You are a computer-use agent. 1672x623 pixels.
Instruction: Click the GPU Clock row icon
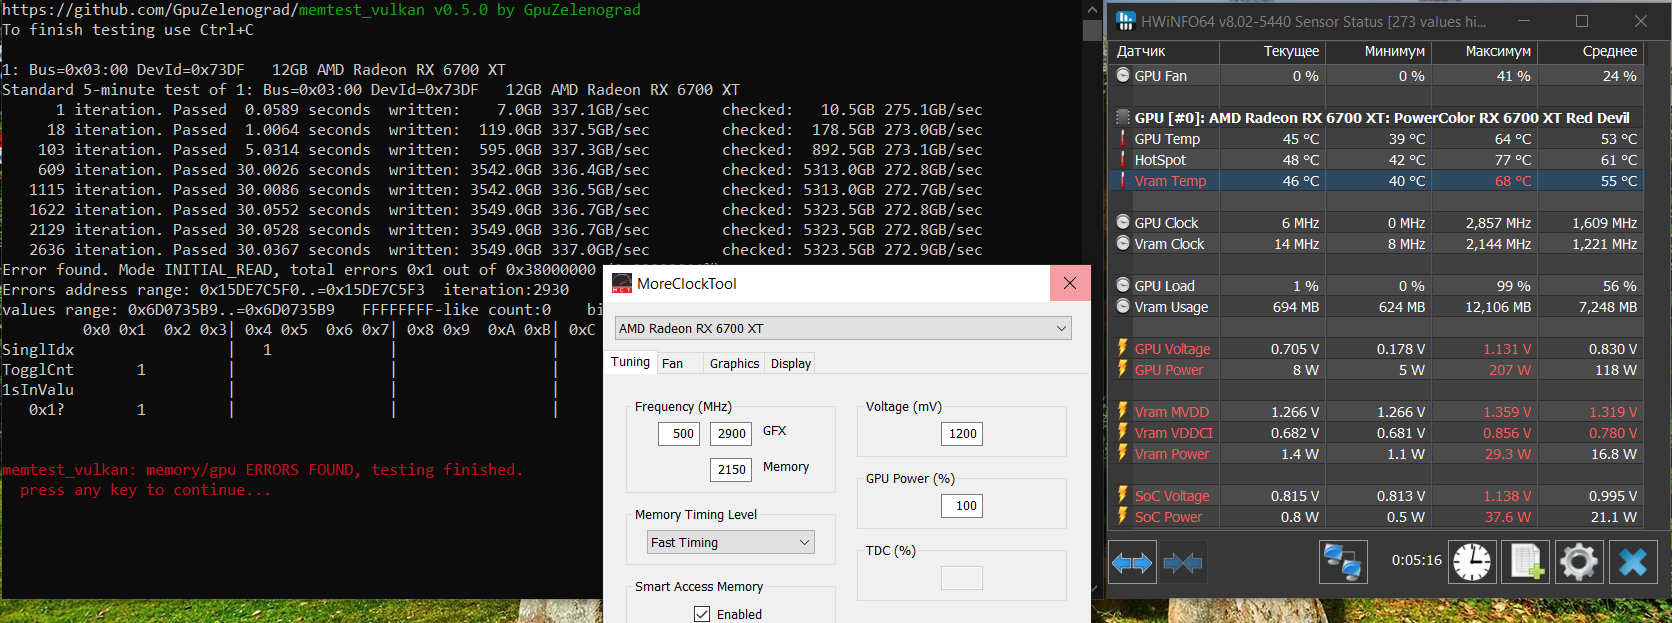tap(1123, 223)
